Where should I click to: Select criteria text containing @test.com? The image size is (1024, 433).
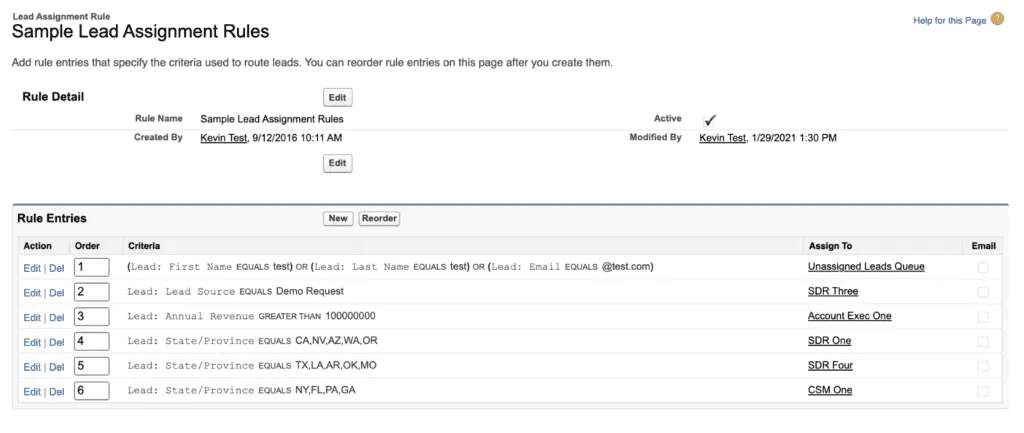tap(391, 266)
